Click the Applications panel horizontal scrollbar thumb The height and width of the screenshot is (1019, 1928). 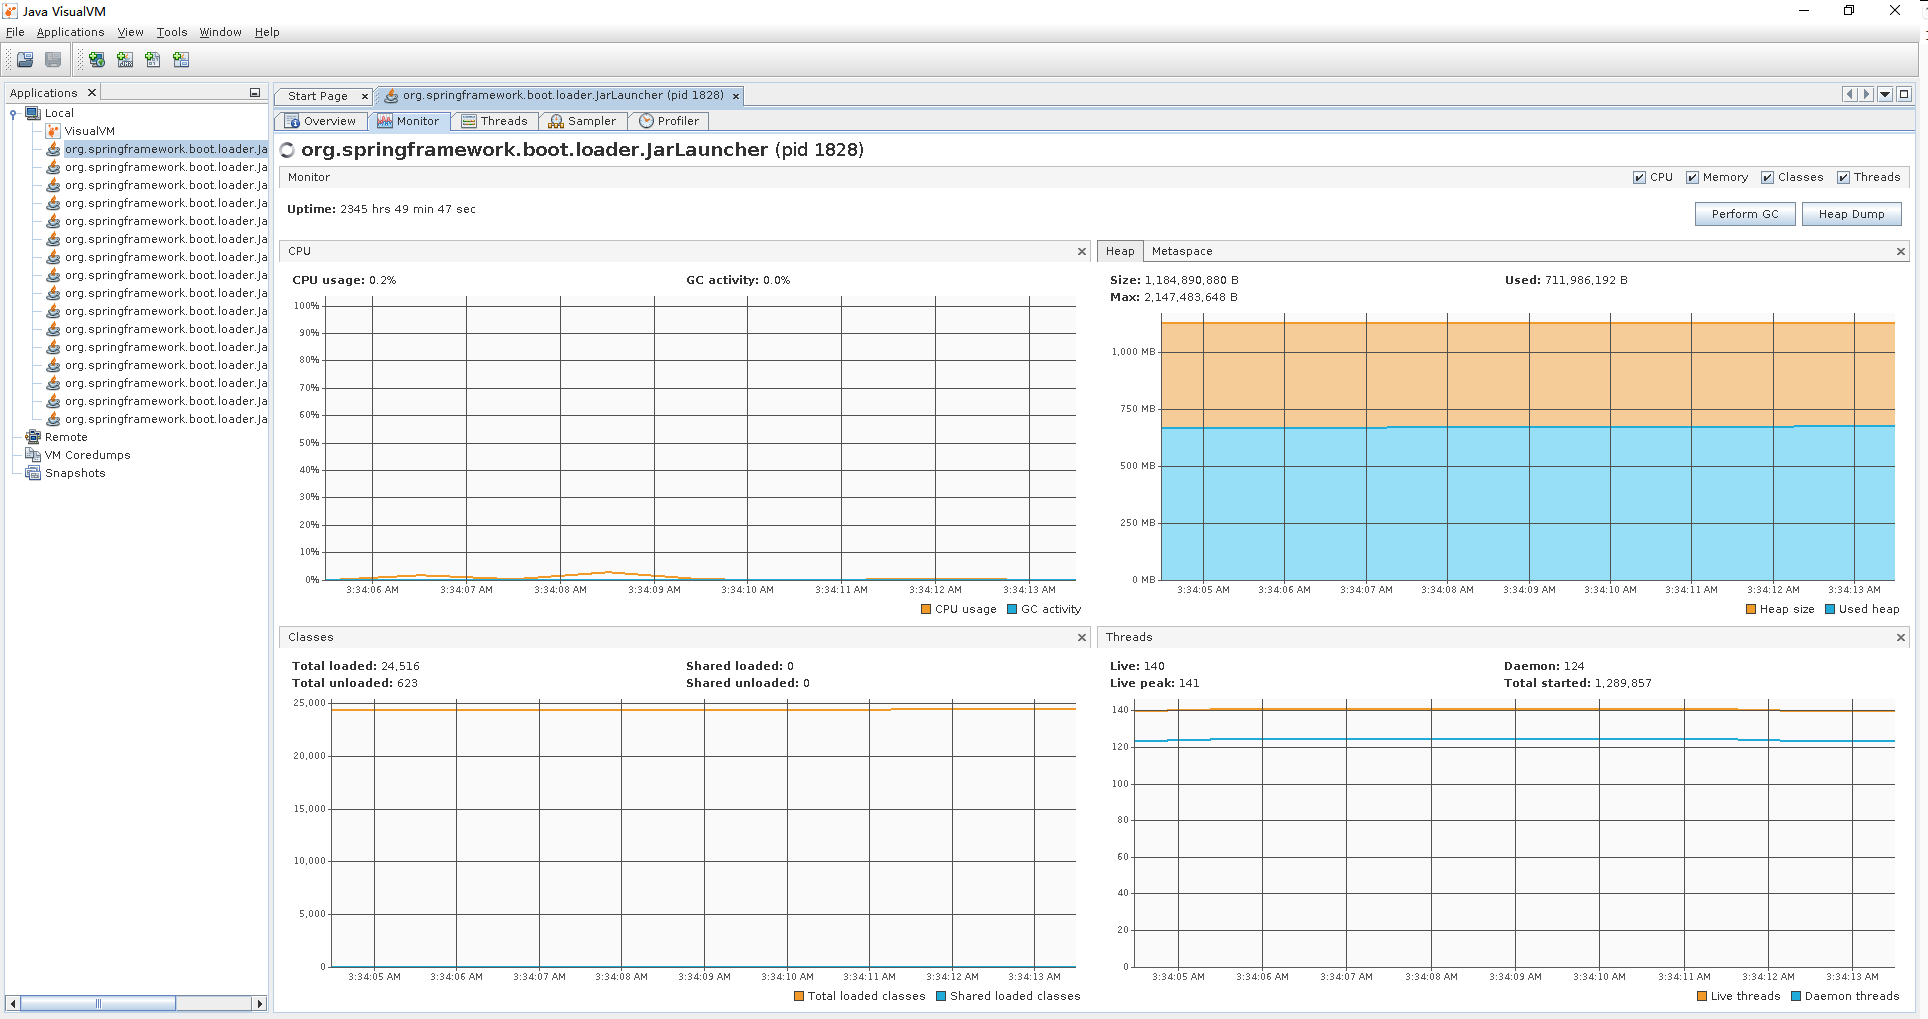(x=98, y=1003)
